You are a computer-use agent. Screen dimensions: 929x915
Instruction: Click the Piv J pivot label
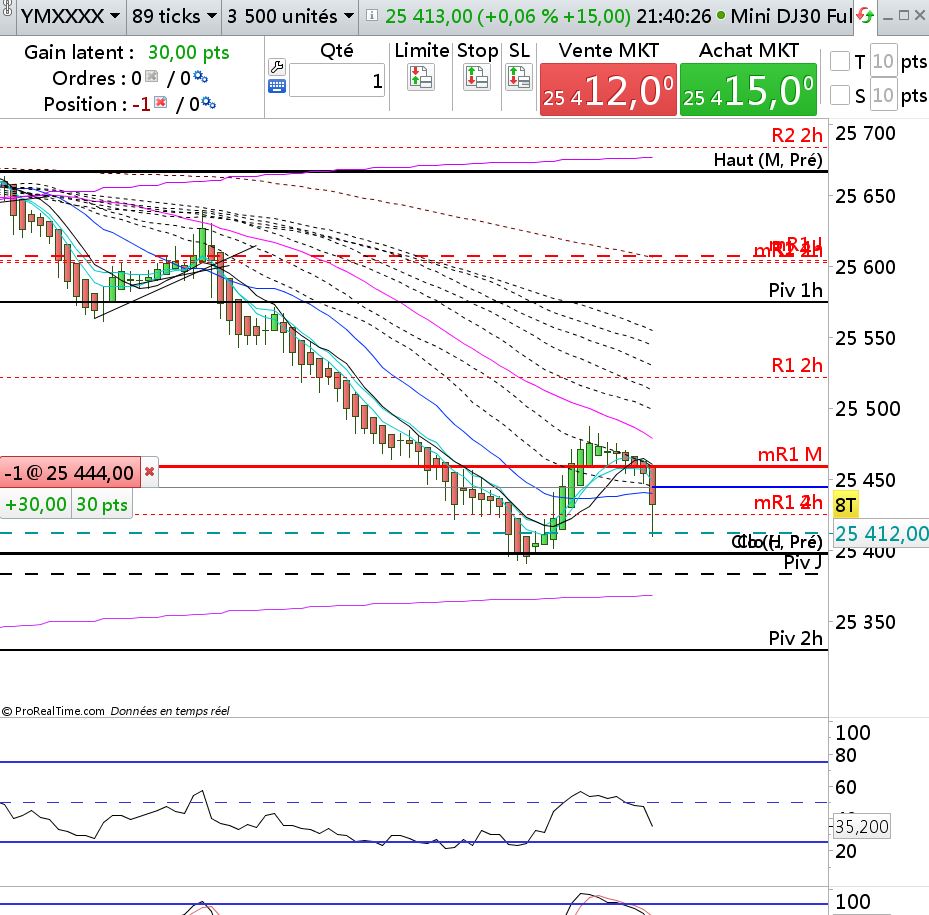(x=803, y=562)
